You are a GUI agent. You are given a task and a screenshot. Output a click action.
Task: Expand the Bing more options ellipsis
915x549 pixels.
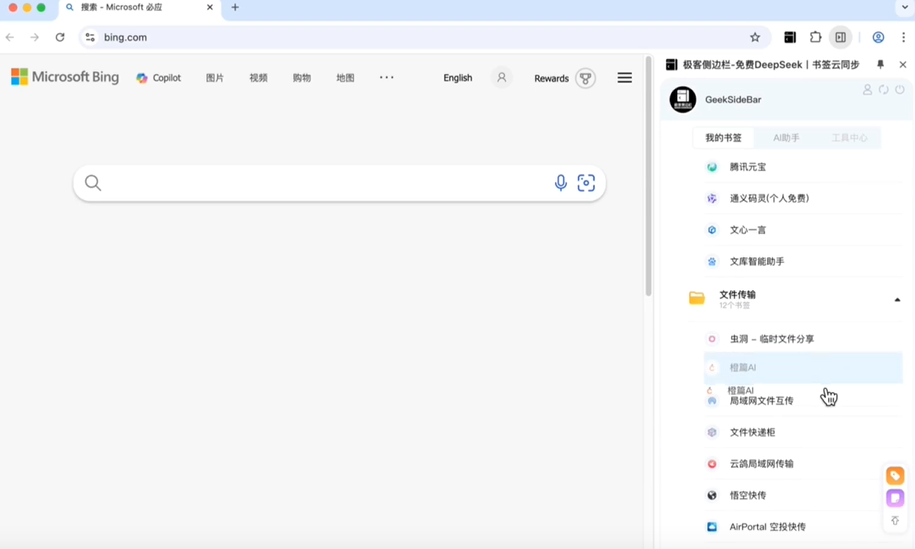coord(386,77)
